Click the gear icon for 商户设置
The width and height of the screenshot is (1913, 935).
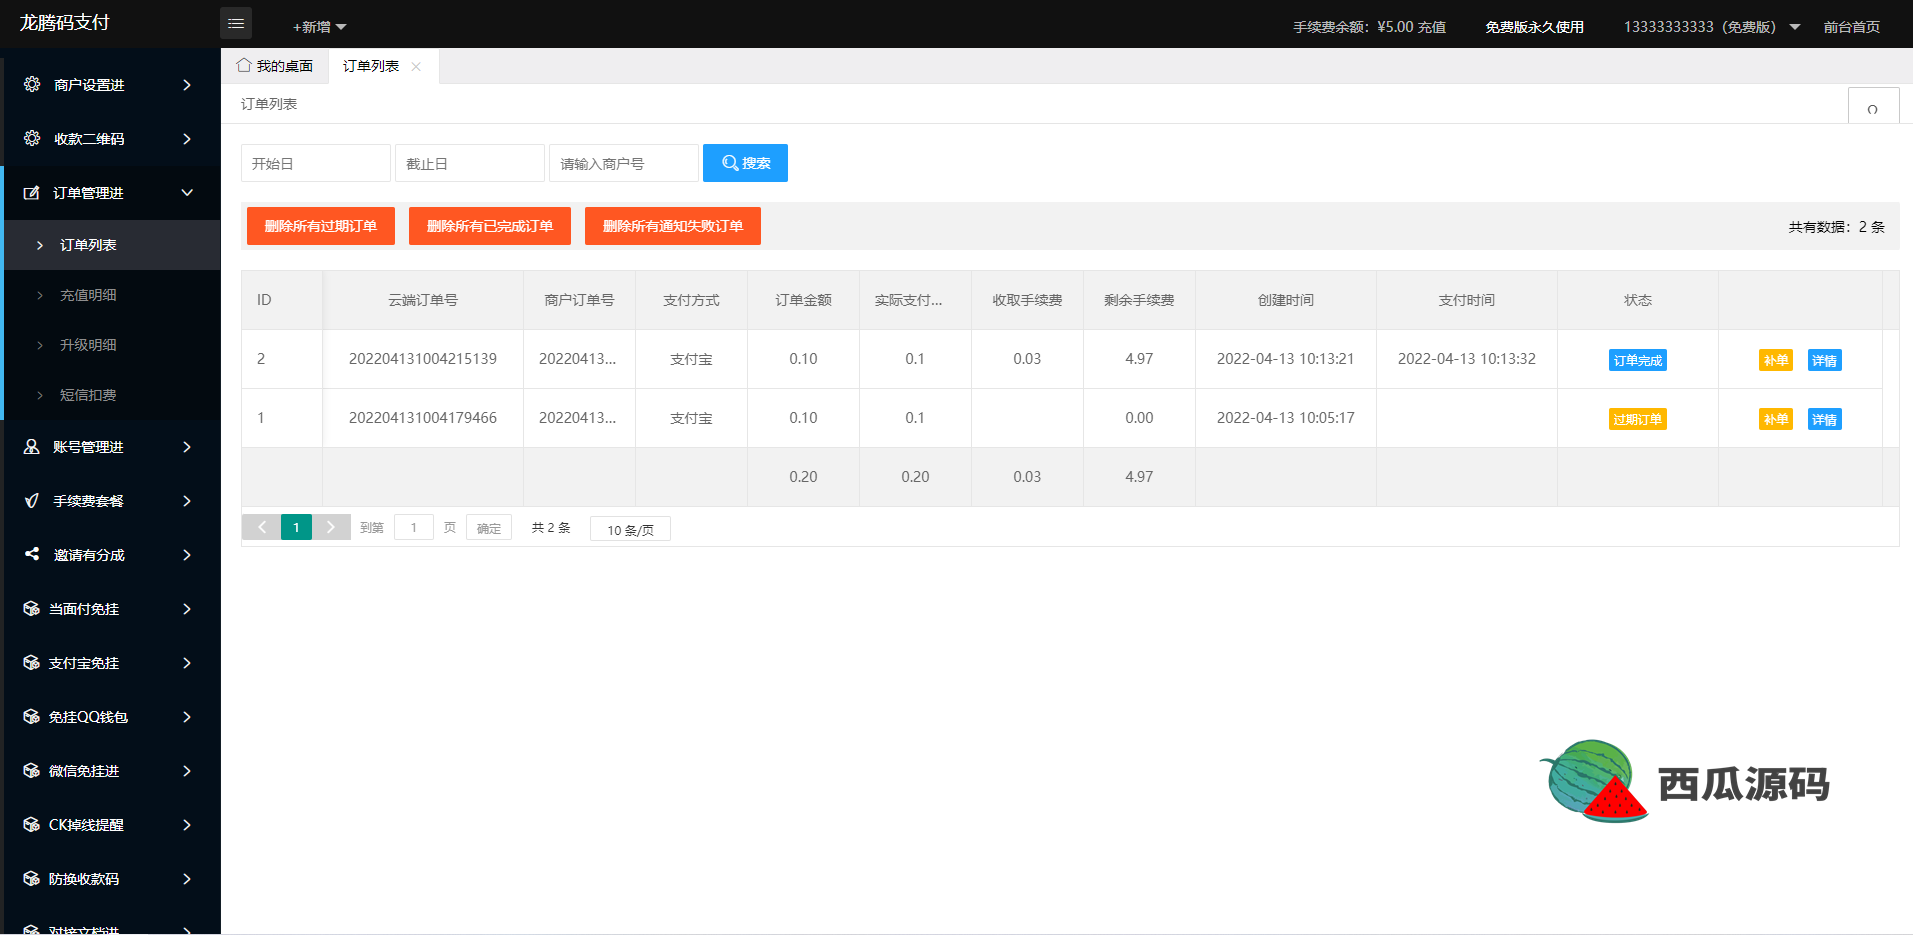[32, 85]
